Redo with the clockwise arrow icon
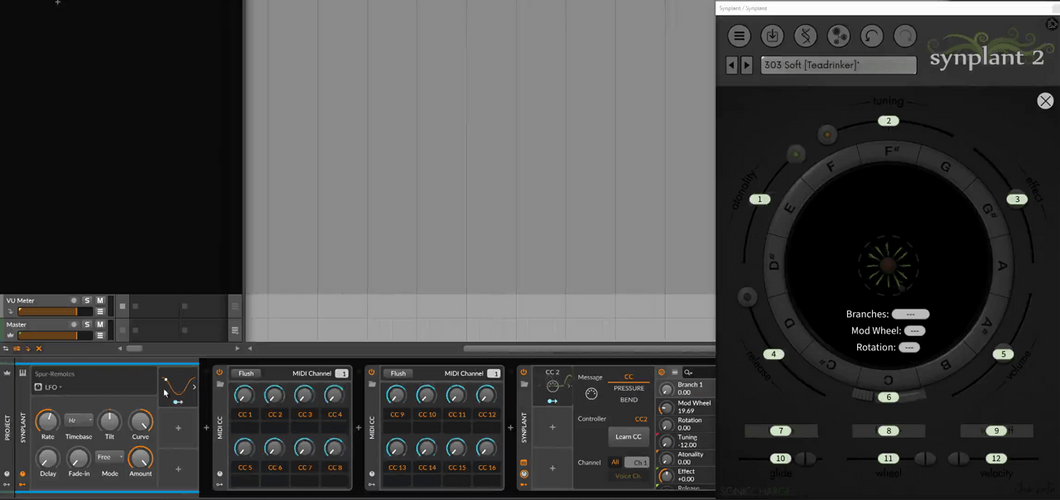This screenshot has width=1060, height=500. 905,35
